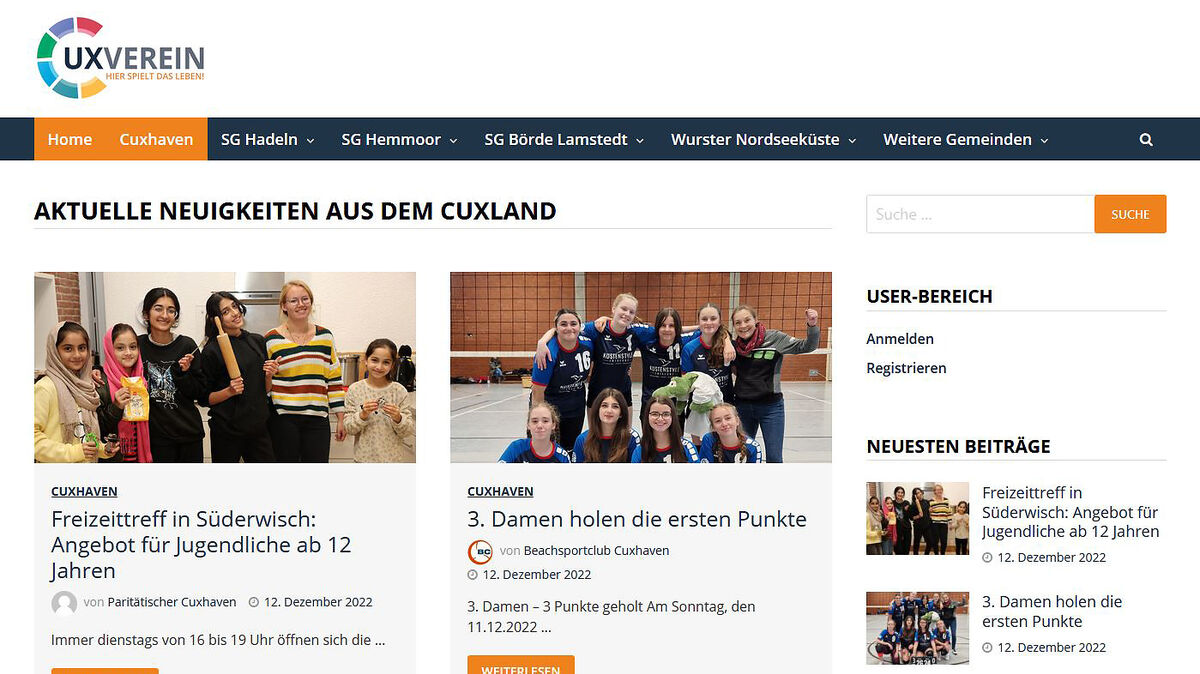Open sidebar Freizeittreff thumbnail

pyautogui.click(x=917, y=518)
